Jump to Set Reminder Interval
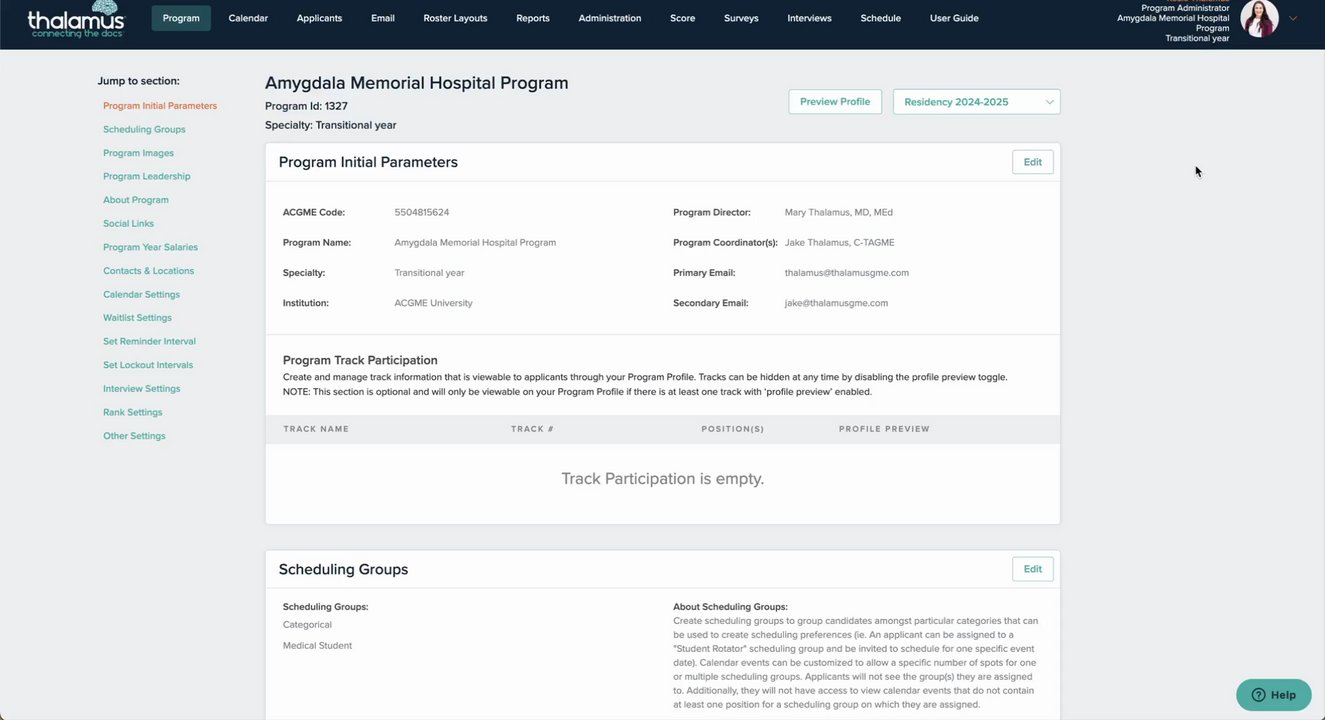This screenshot has height=720, width=1325. point(149,342)
